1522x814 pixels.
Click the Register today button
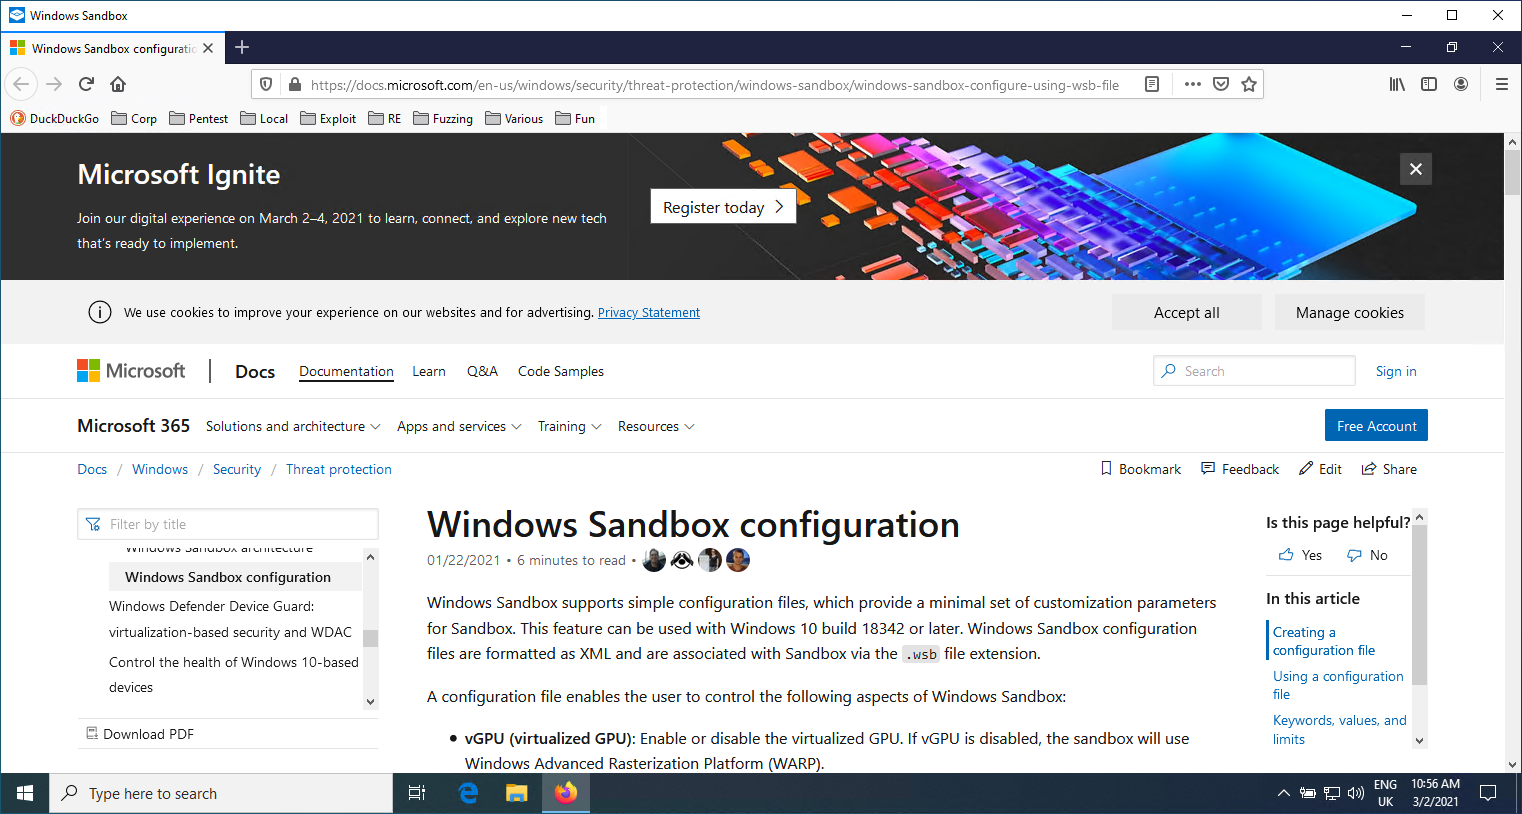coord(723,207)
